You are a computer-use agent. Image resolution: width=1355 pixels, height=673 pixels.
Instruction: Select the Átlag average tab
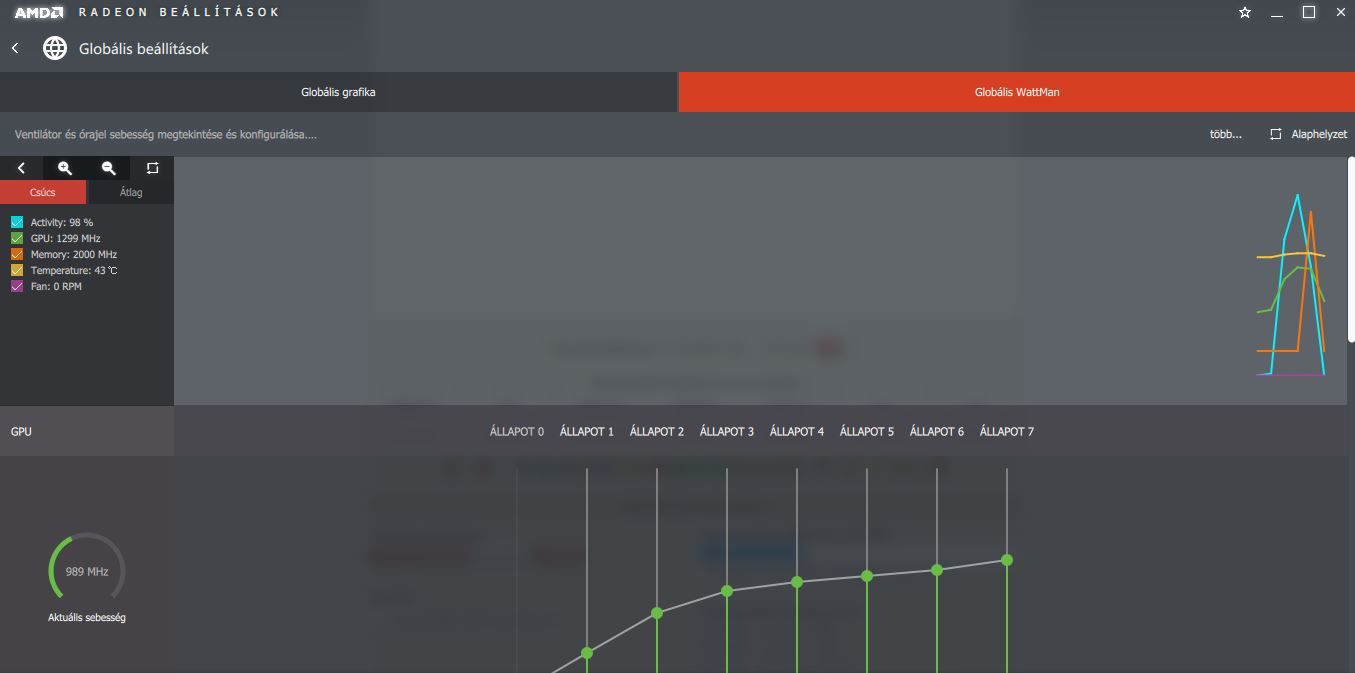coord(131,192)
